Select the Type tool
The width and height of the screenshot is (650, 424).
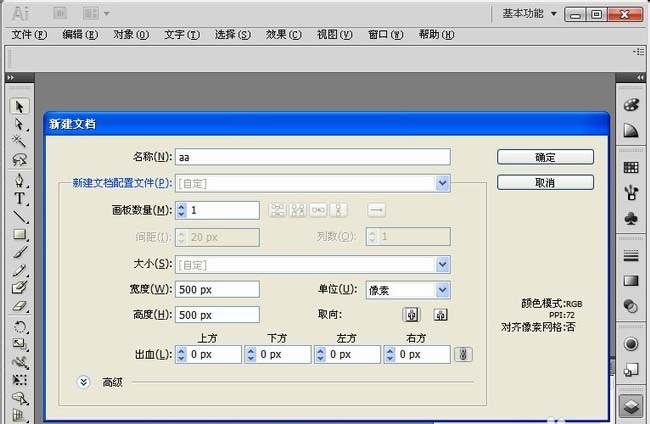(x=19, y=198)
